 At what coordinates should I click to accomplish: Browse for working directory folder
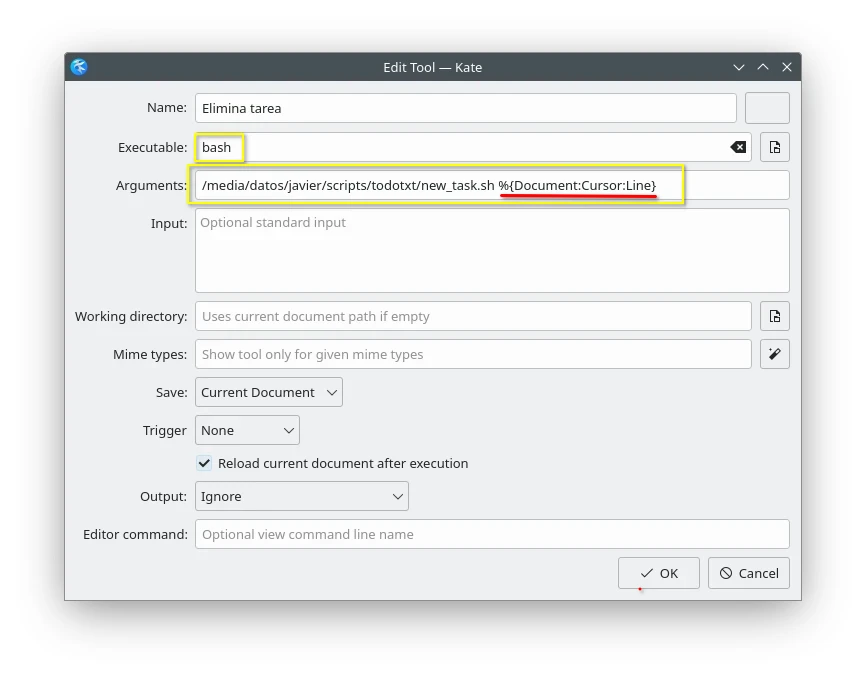(x=775, y=316)
